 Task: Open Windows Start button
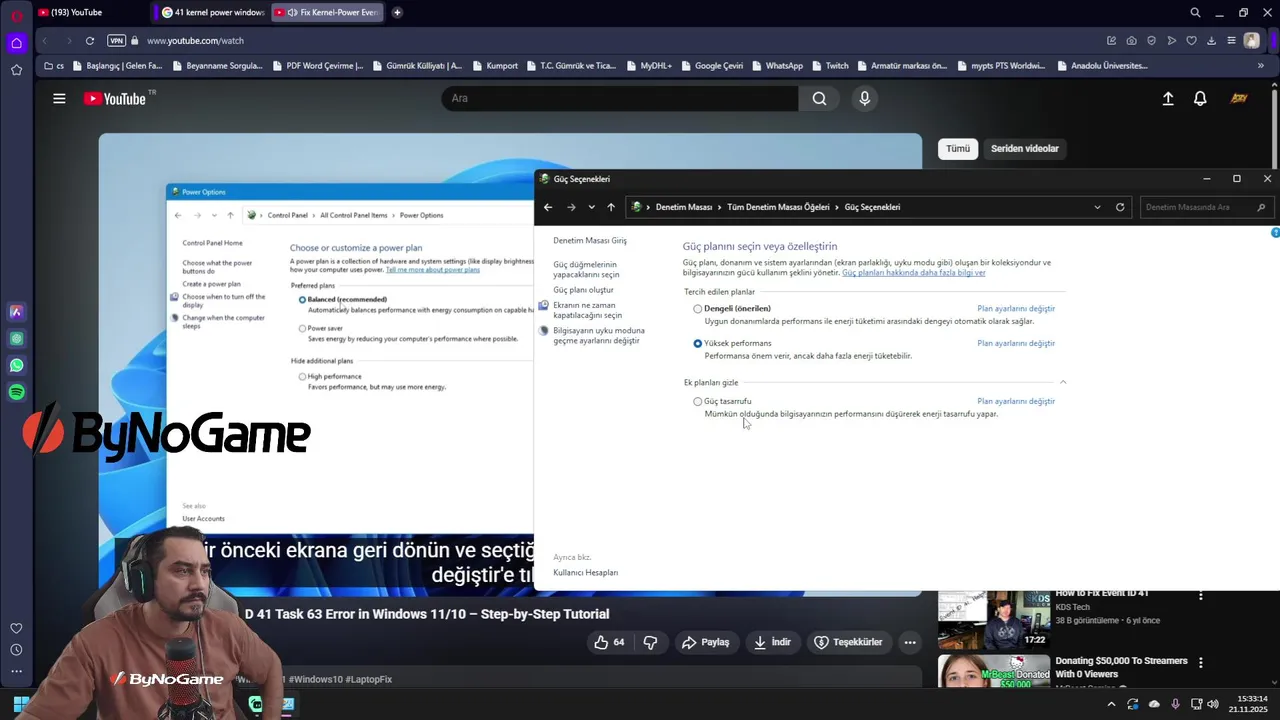[20, 704]
